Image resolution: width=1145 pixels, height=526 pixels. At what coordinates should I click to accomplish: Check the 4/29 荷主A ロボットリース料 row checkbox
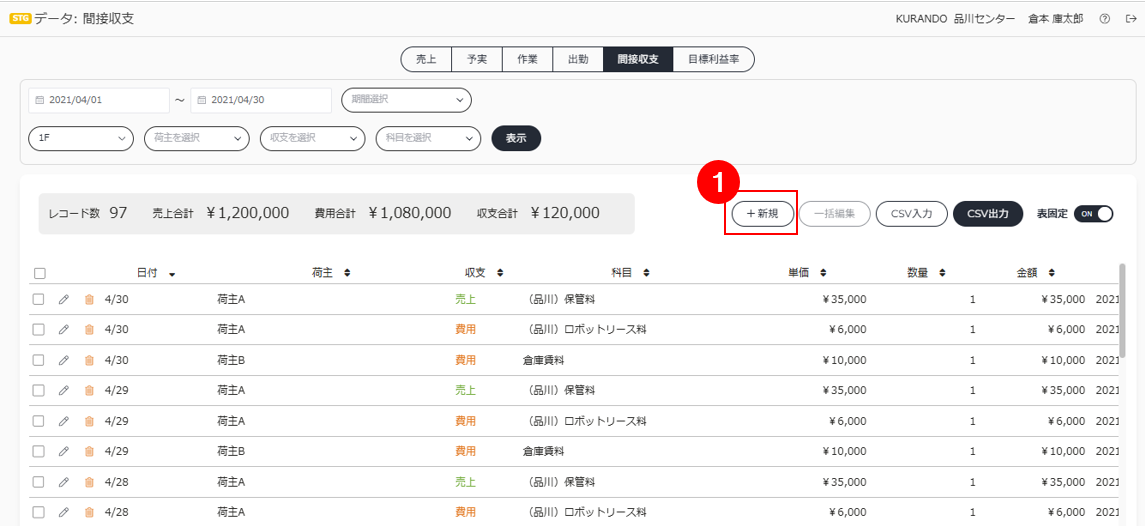pos(39,421)
